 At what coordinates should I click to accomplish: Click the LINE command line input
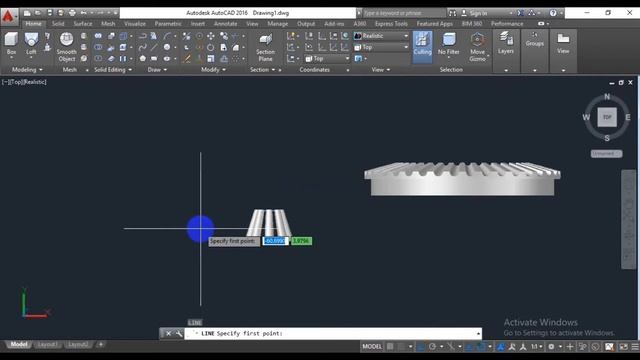click(x=333, y=333)
